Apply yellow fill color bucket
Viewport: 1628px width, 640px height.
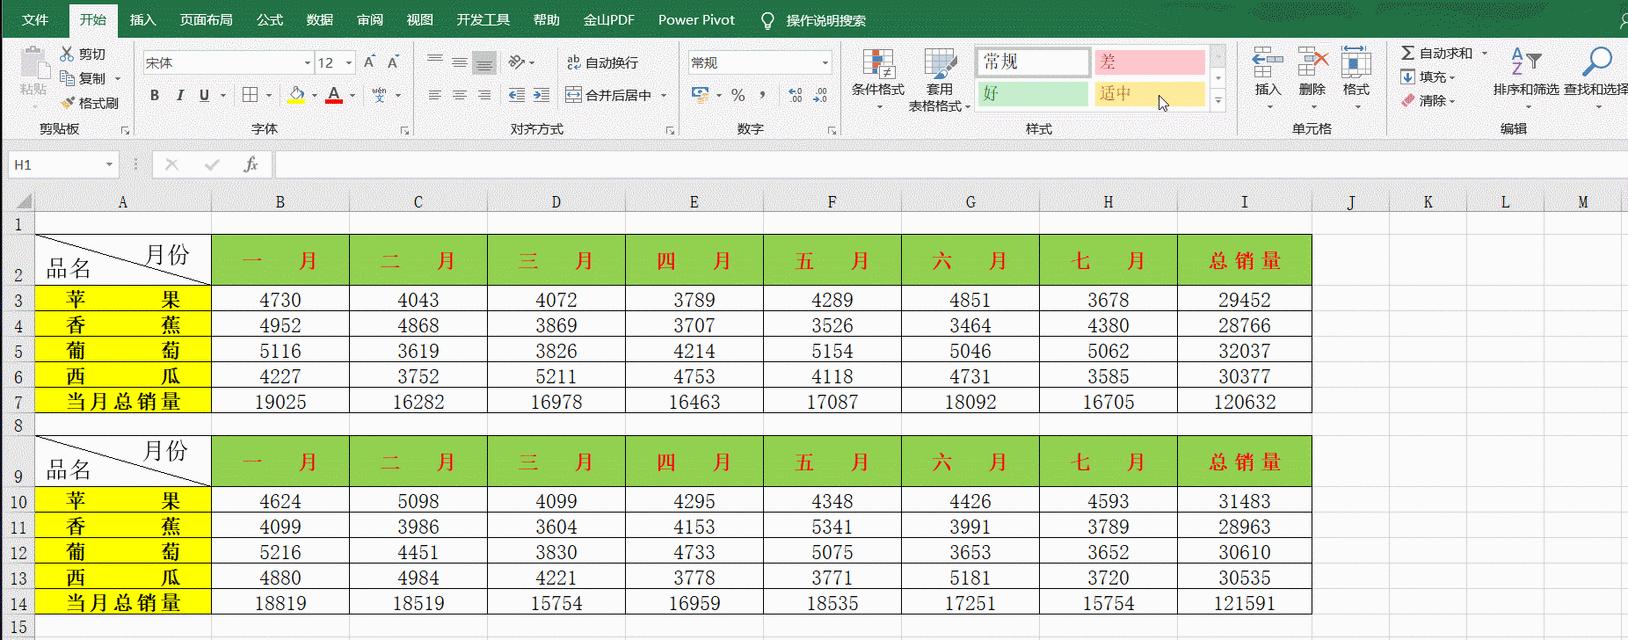click(296, 95)
